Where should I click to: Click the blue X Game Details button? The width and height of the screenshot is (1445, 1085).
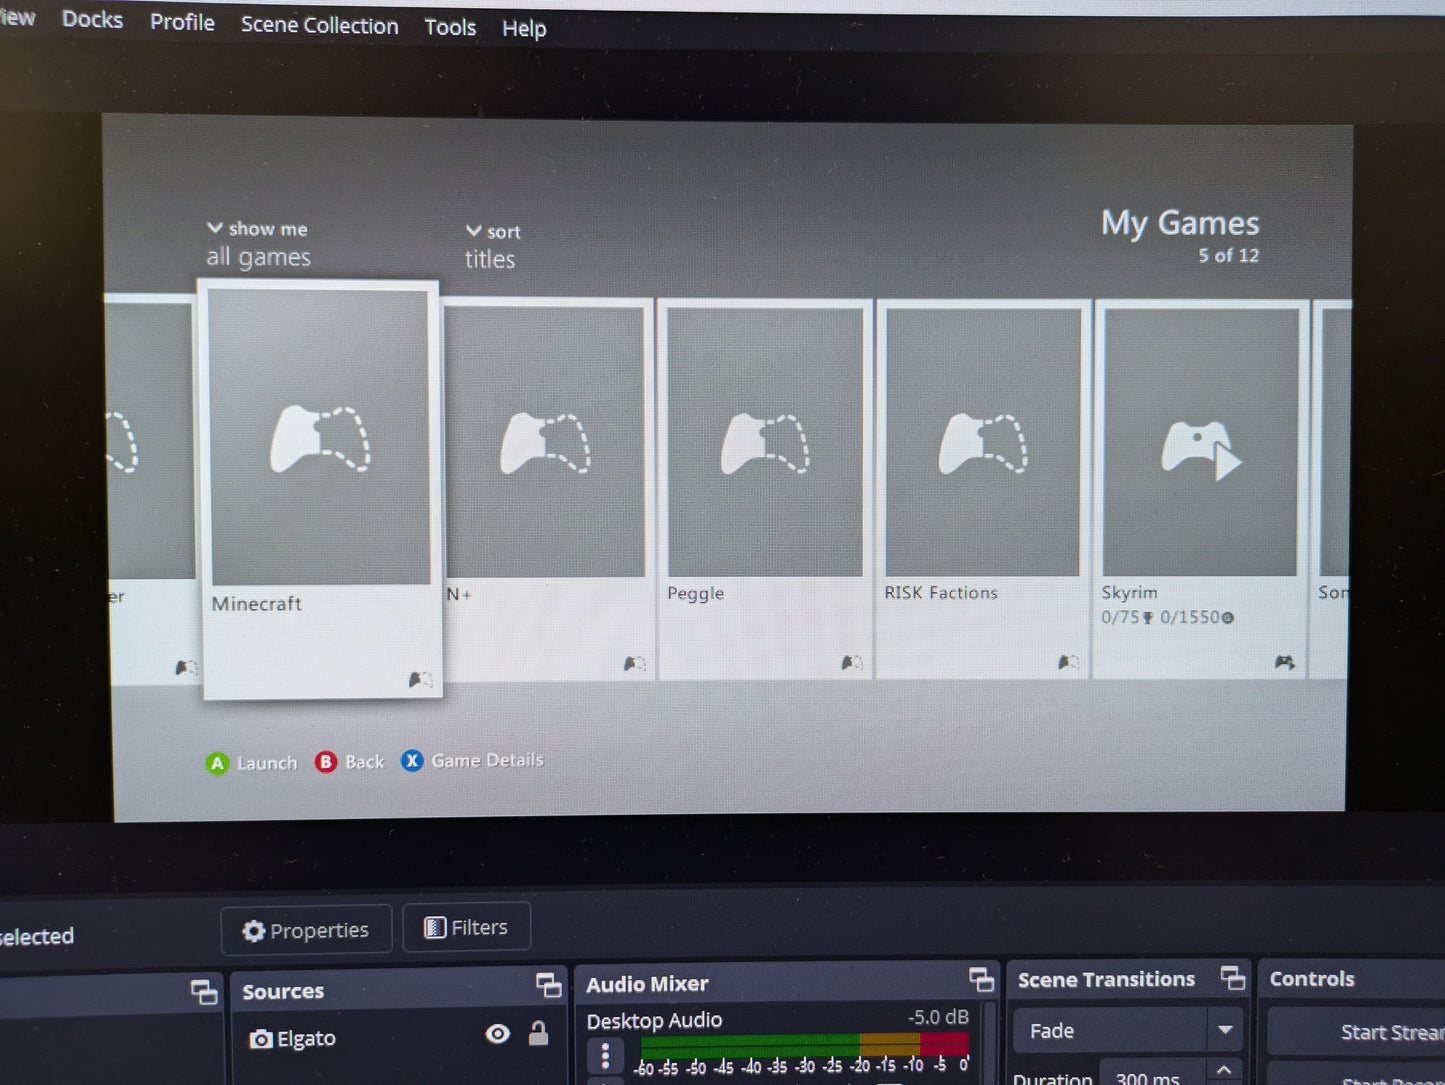point(472,761)
